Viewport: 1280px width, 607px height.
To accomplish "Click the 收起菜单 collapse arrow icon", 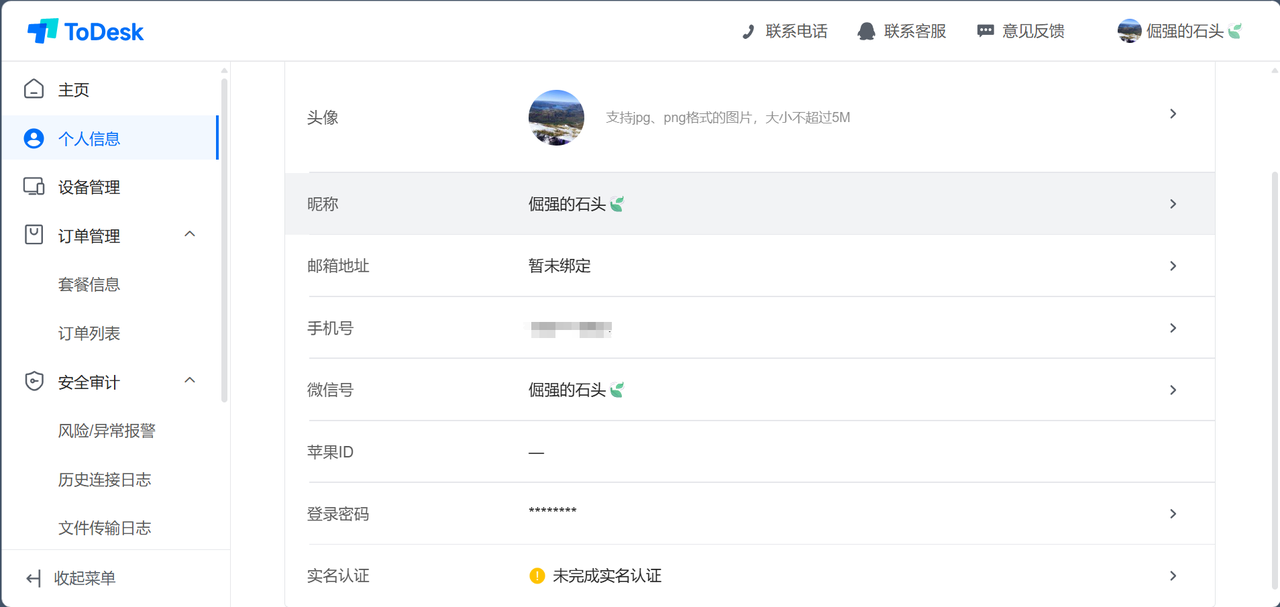I will (x=33, y=578).
